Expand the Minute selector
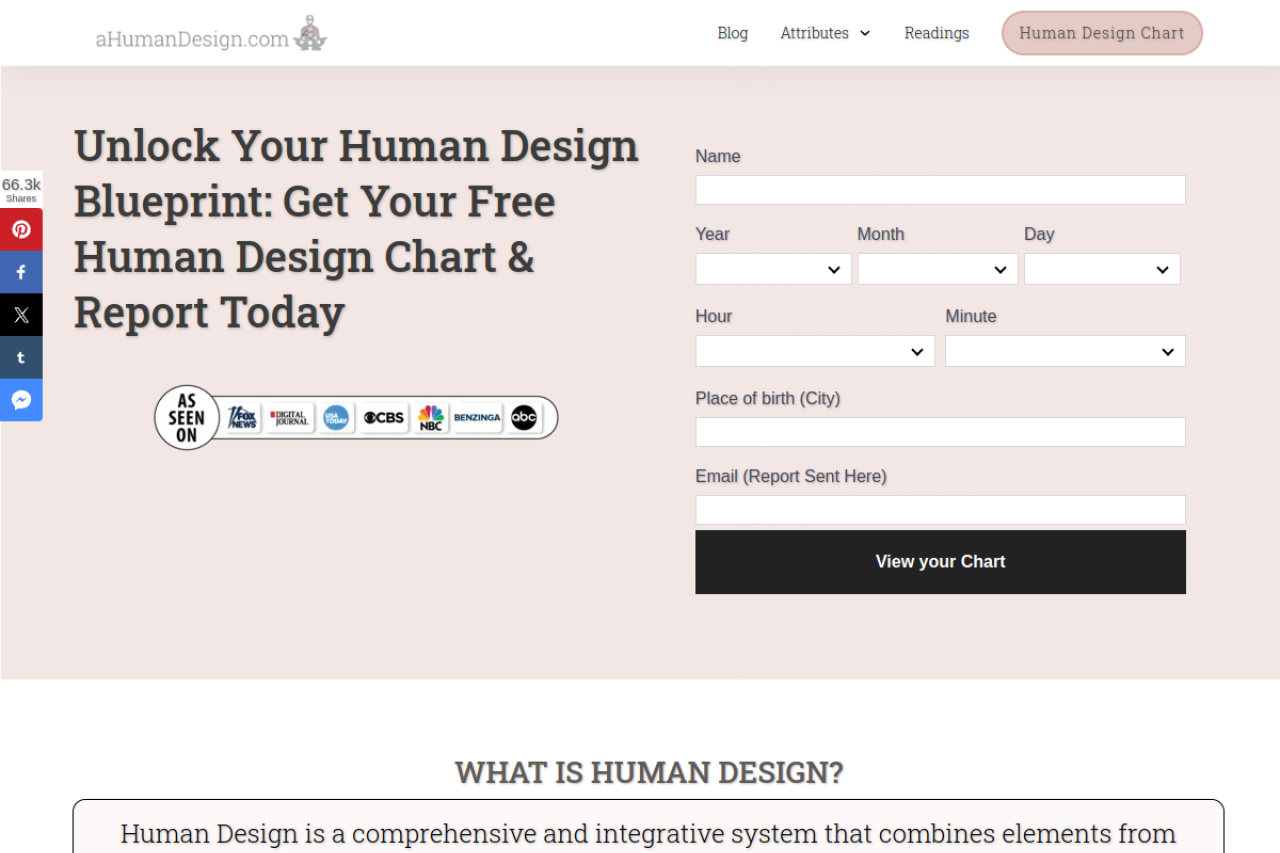This screenshot has width=1280, height=853. click(1065, 351)
